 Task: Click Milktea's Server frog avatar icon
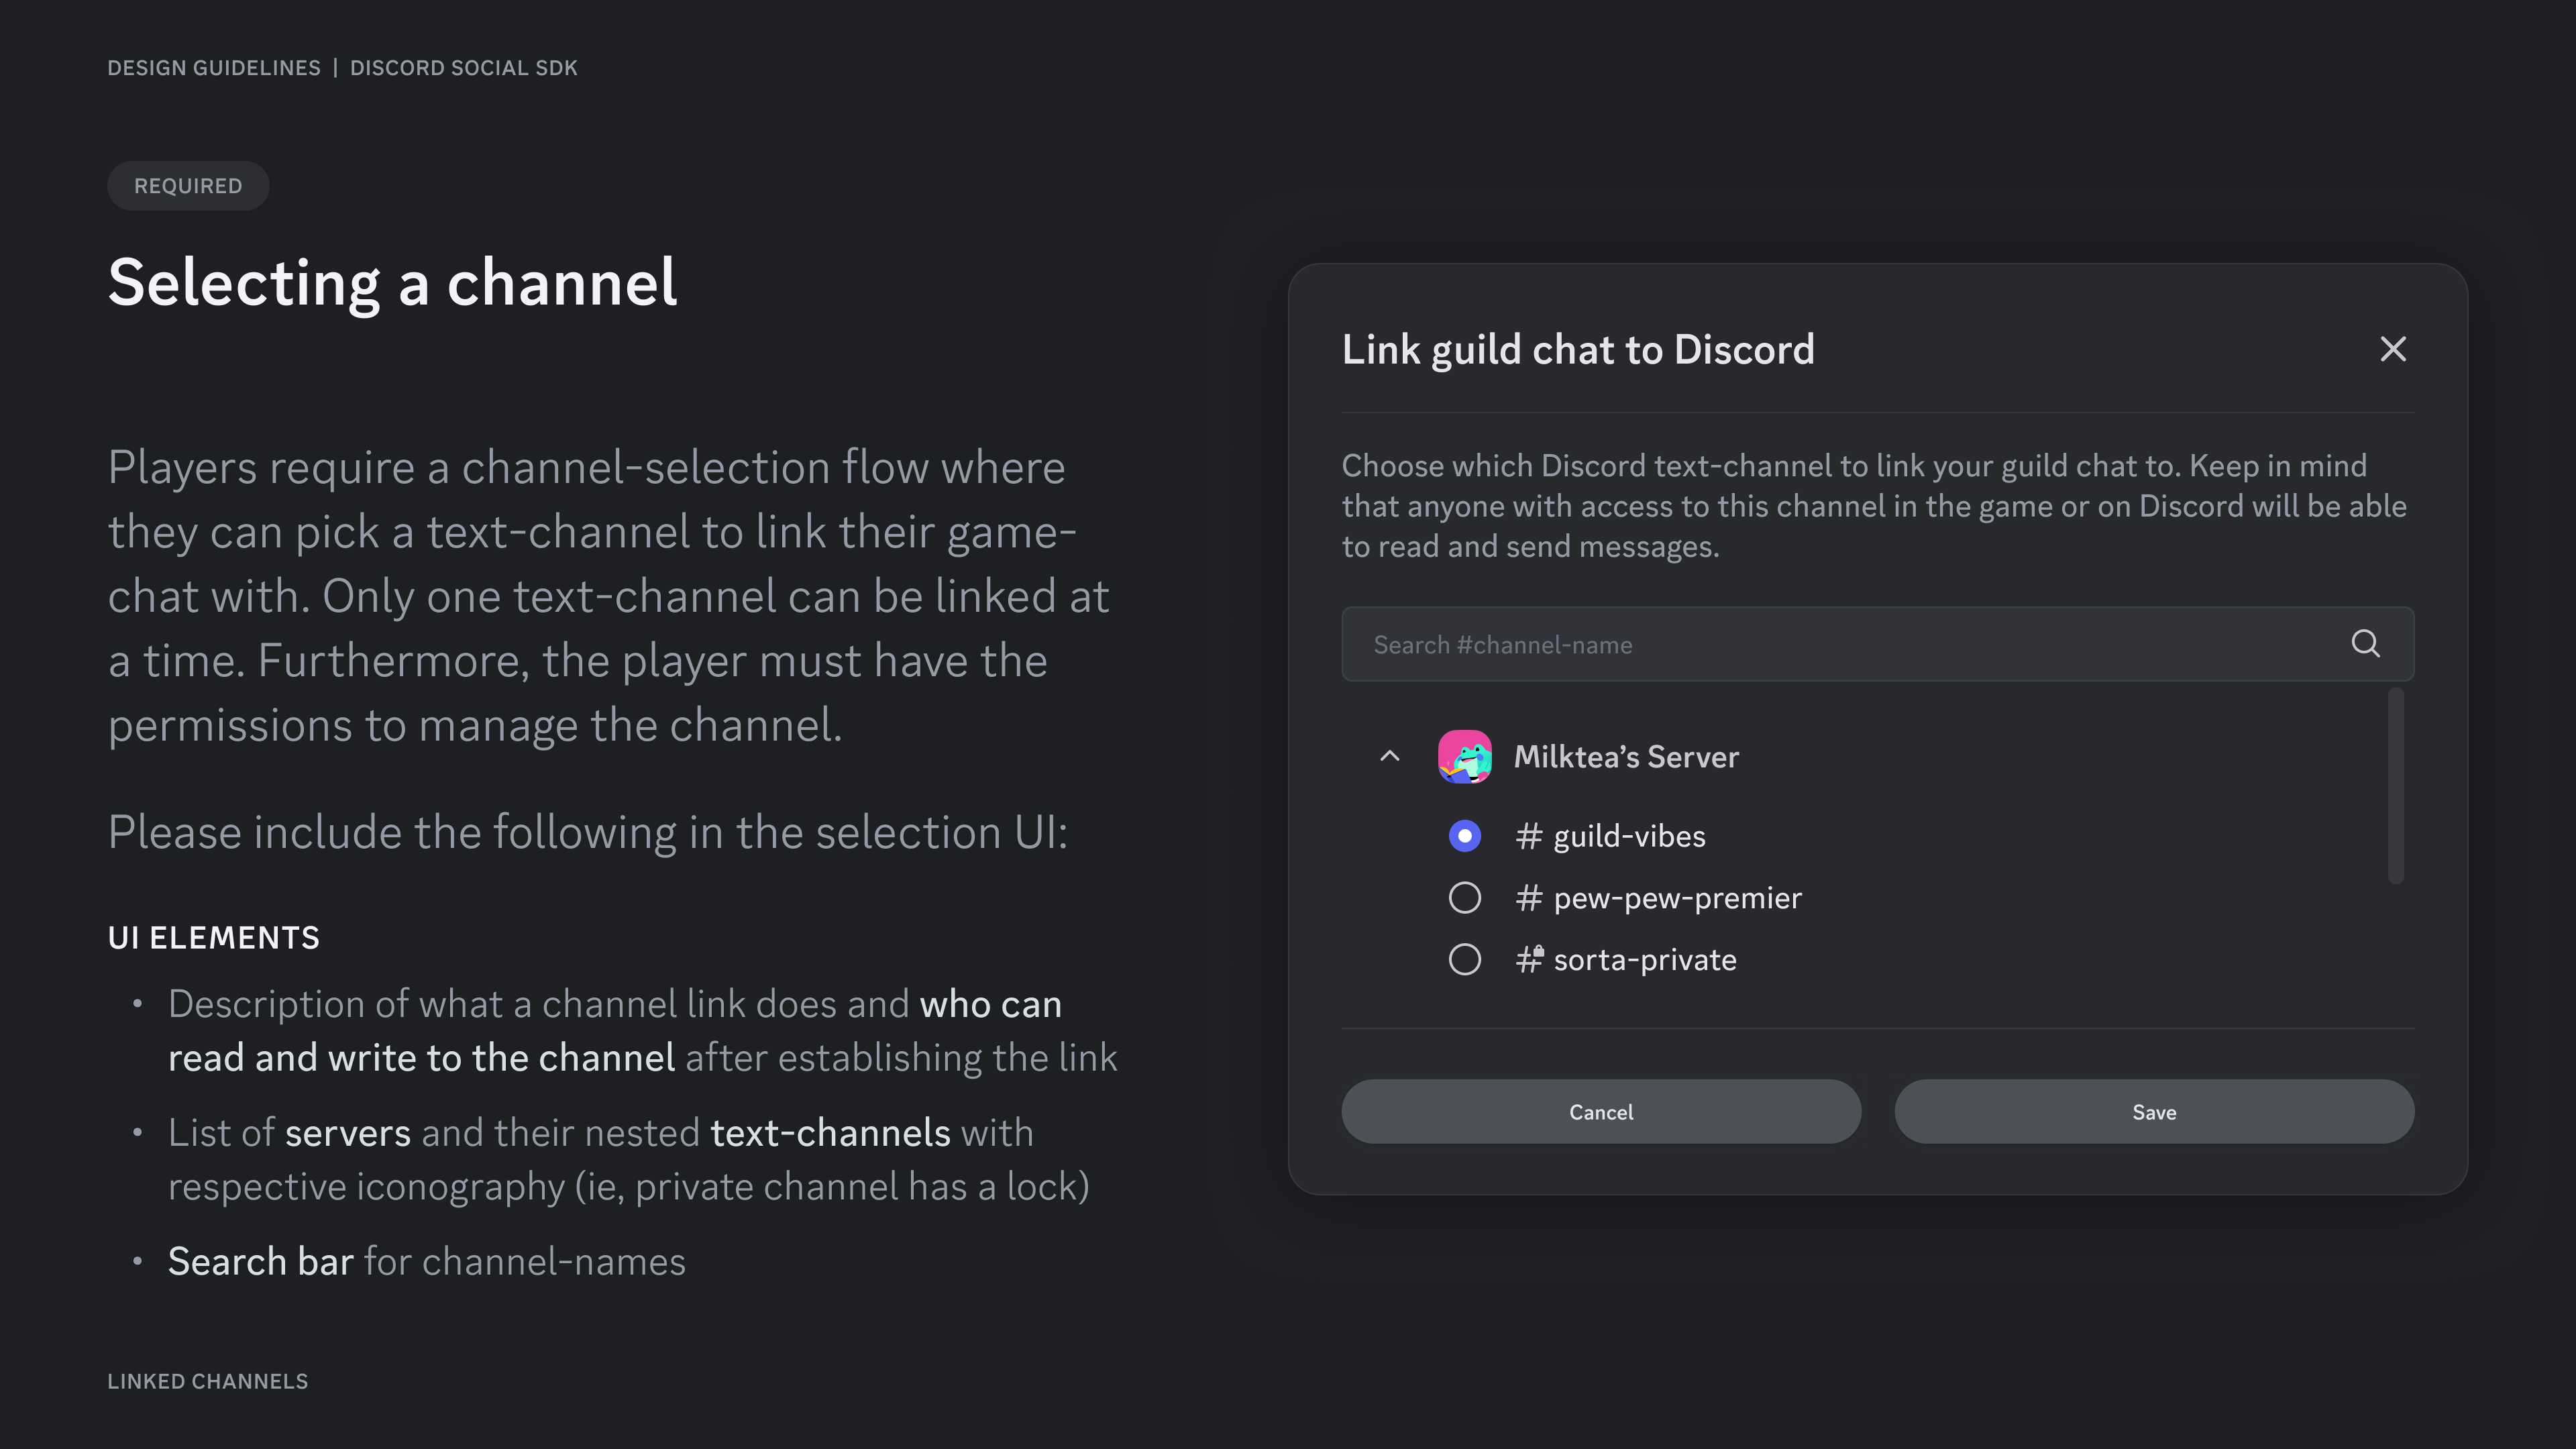point(1465,756)
